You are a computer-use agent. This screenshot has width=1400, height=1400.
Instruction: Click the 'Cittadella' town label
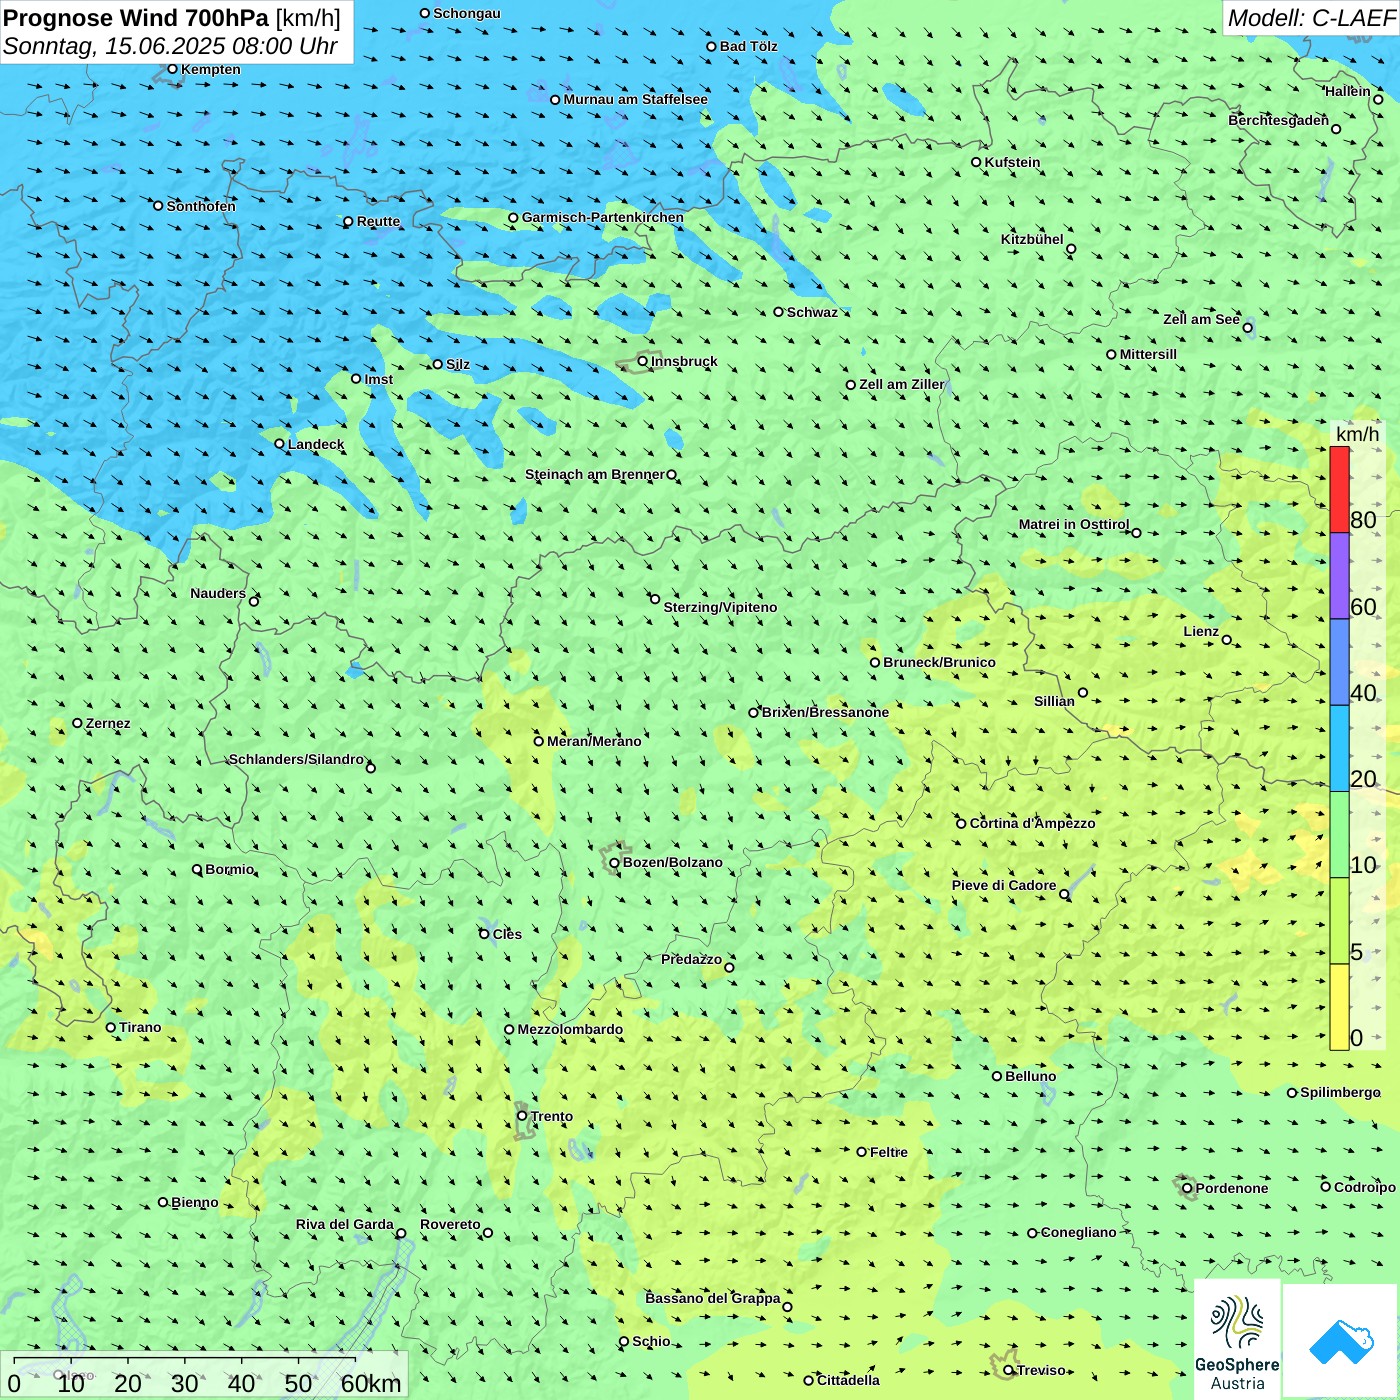point(848,1380)
